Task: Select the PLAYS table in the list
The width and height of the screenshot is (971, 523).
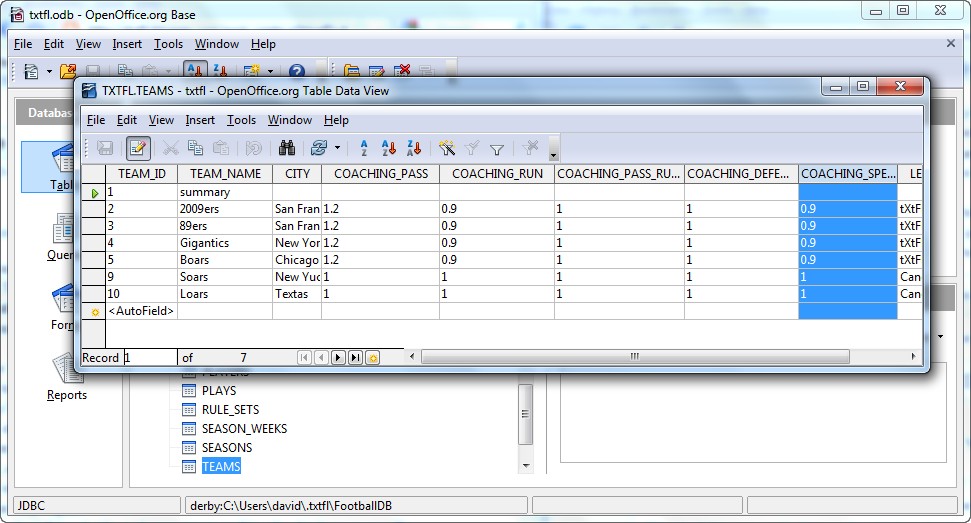Action: [x=219, y=391]
